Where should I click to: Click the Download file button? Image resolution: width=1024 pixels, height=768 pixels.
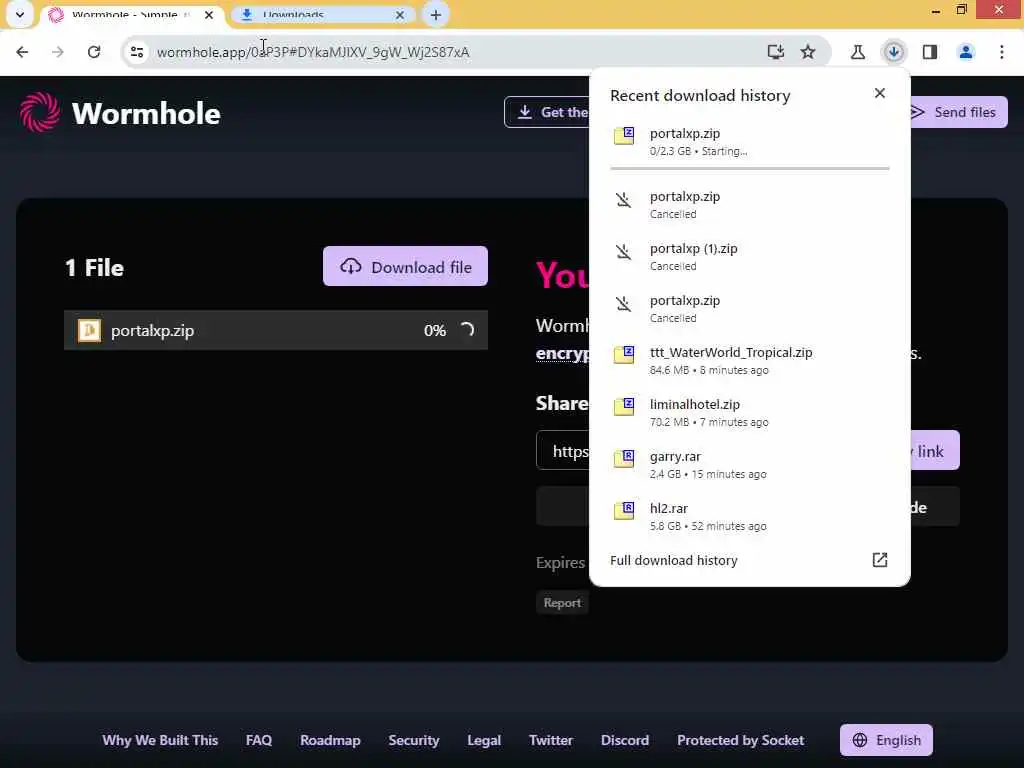click(406, 266)
